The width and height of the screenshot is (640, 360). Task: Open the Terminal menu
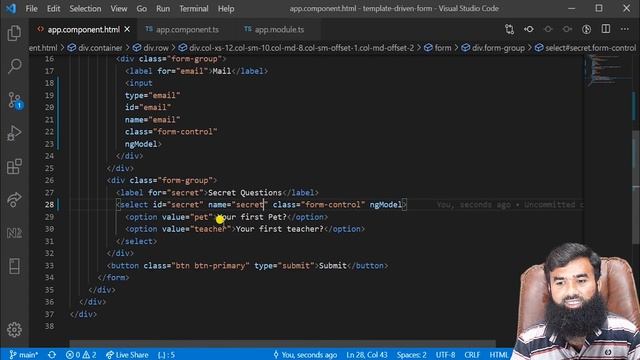point(193,9)
